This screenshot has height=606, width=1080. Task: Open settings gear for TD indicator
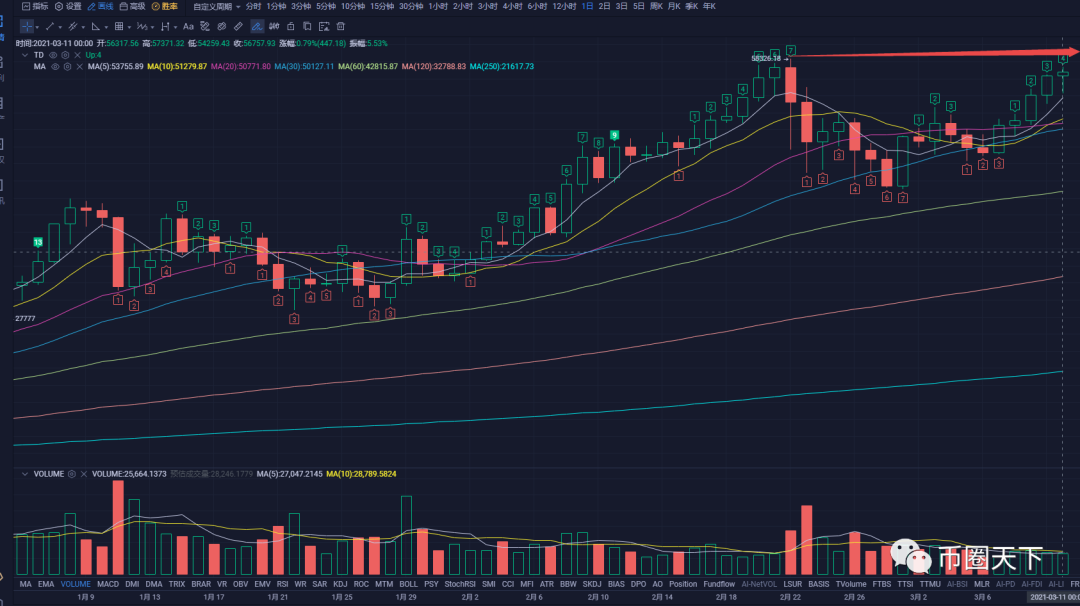66,55
